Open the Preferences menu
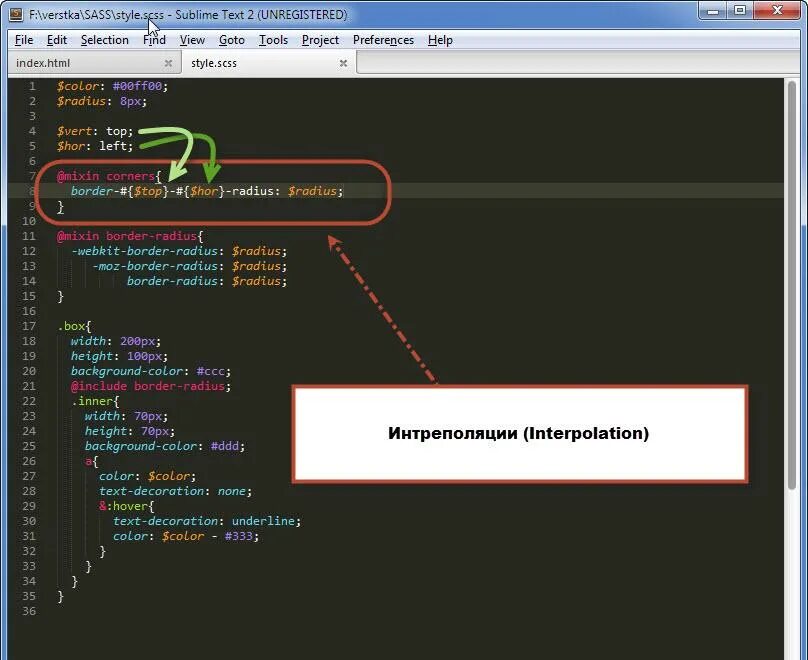Viewport: 808px width, 660px height. pyautogui.click(x=383, y=40)
